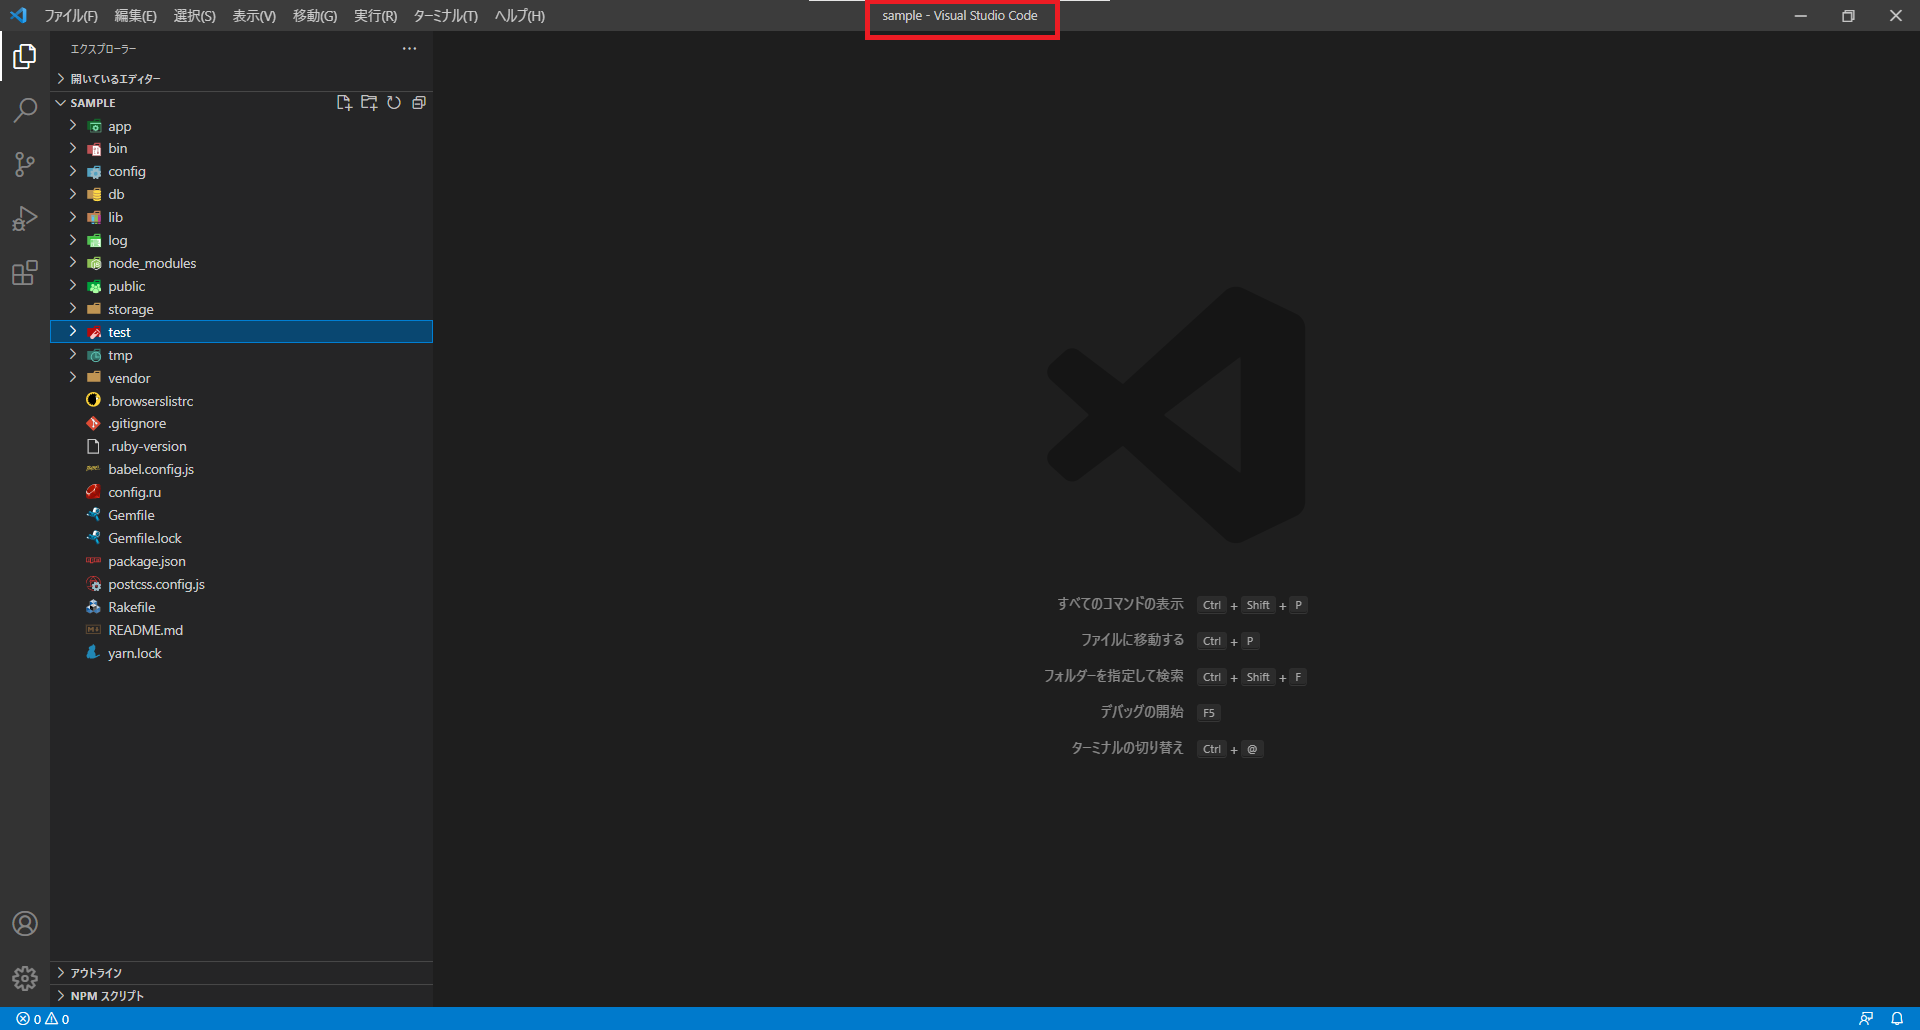Click the New Folder icon in SAMPLE header
The height and width of the screenshot is (1030, 1920).
click(x=369, y=103)
